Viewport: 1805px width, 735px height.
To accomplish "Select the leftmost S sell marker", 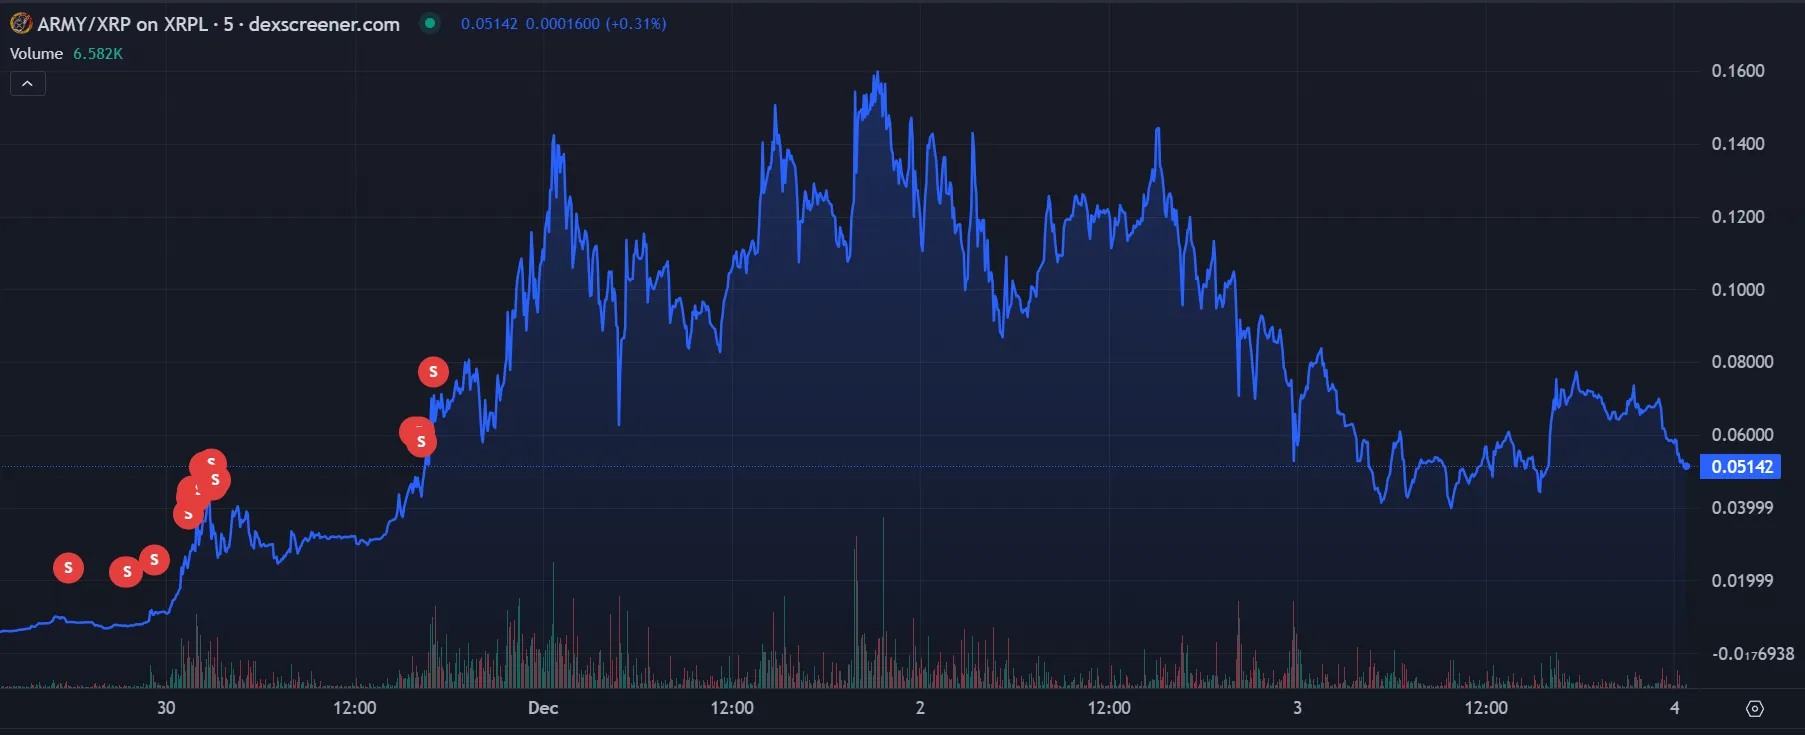I will pos(68,568).
